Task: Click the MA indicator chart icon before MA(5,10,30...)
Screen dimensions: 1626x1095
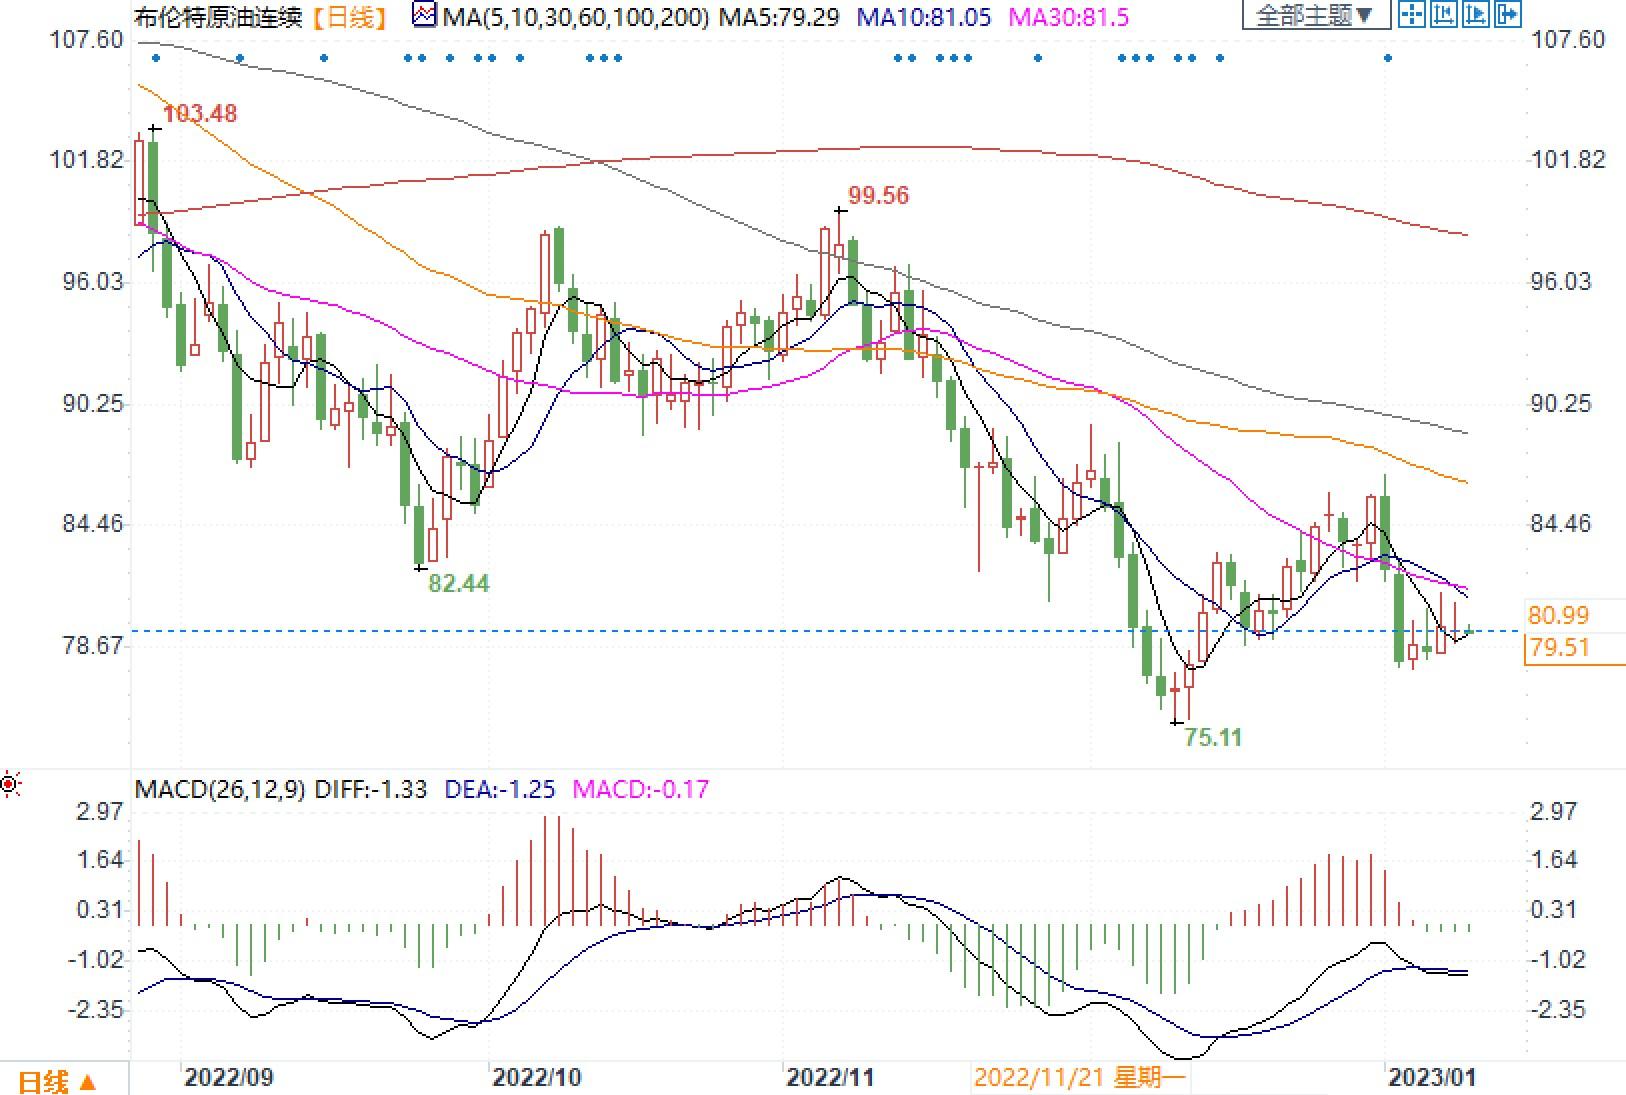Action: (425, 16)
